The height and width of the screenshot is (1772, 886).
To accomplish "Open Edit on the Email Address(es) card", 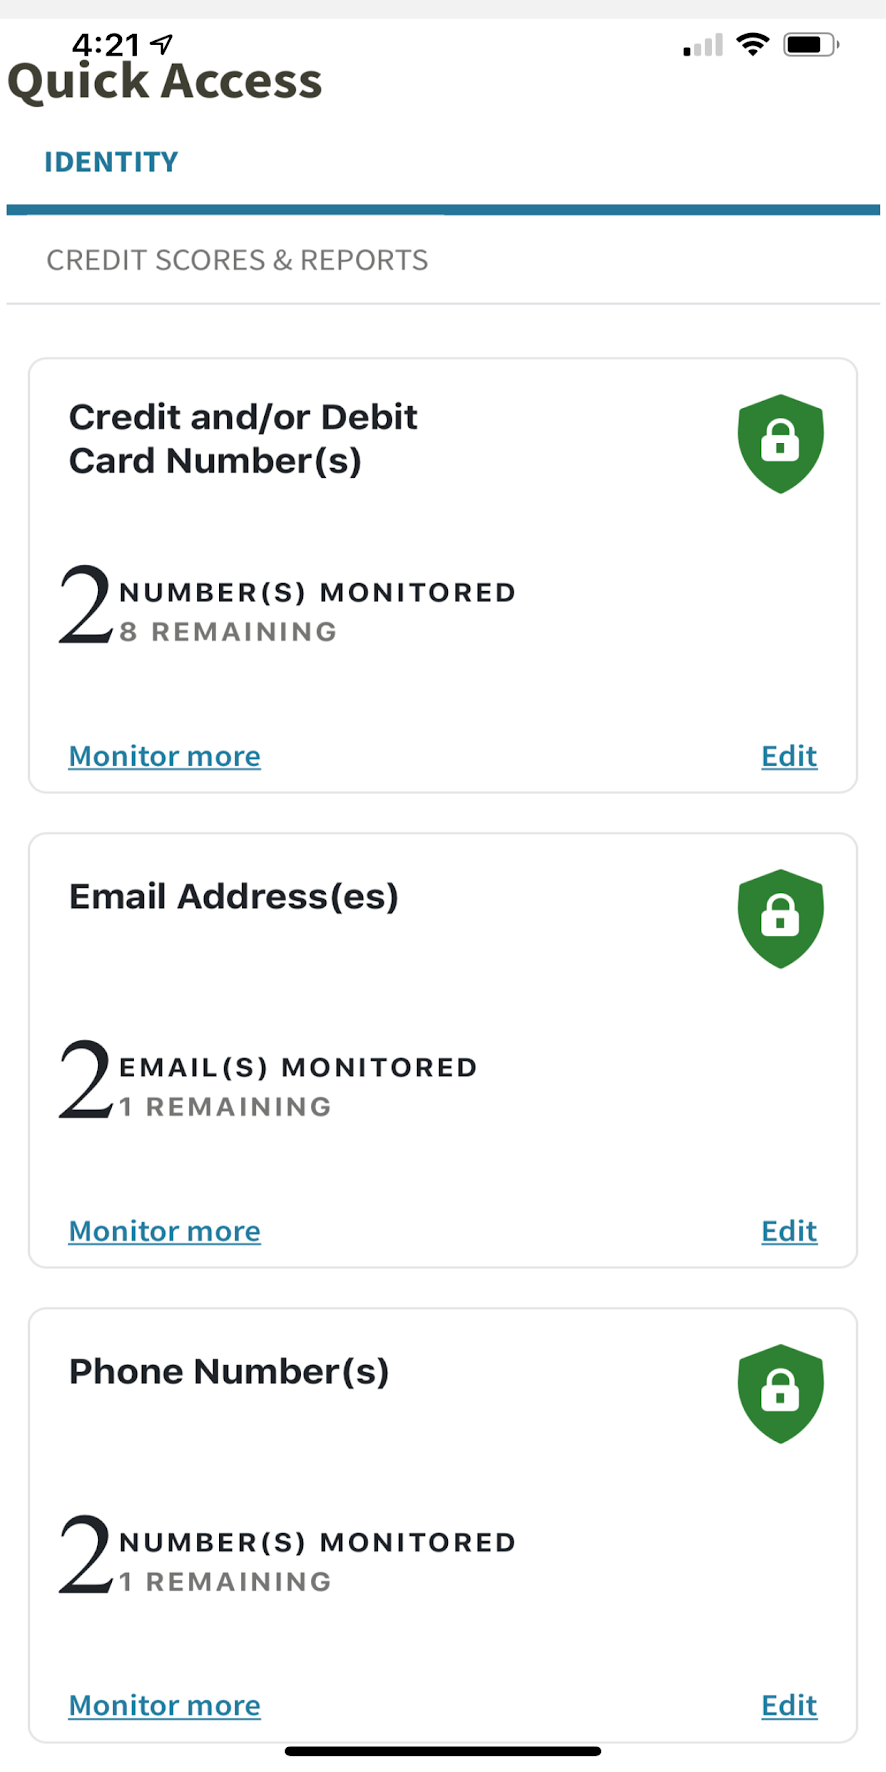I will pyautogui.click(x=789, y=1231).
